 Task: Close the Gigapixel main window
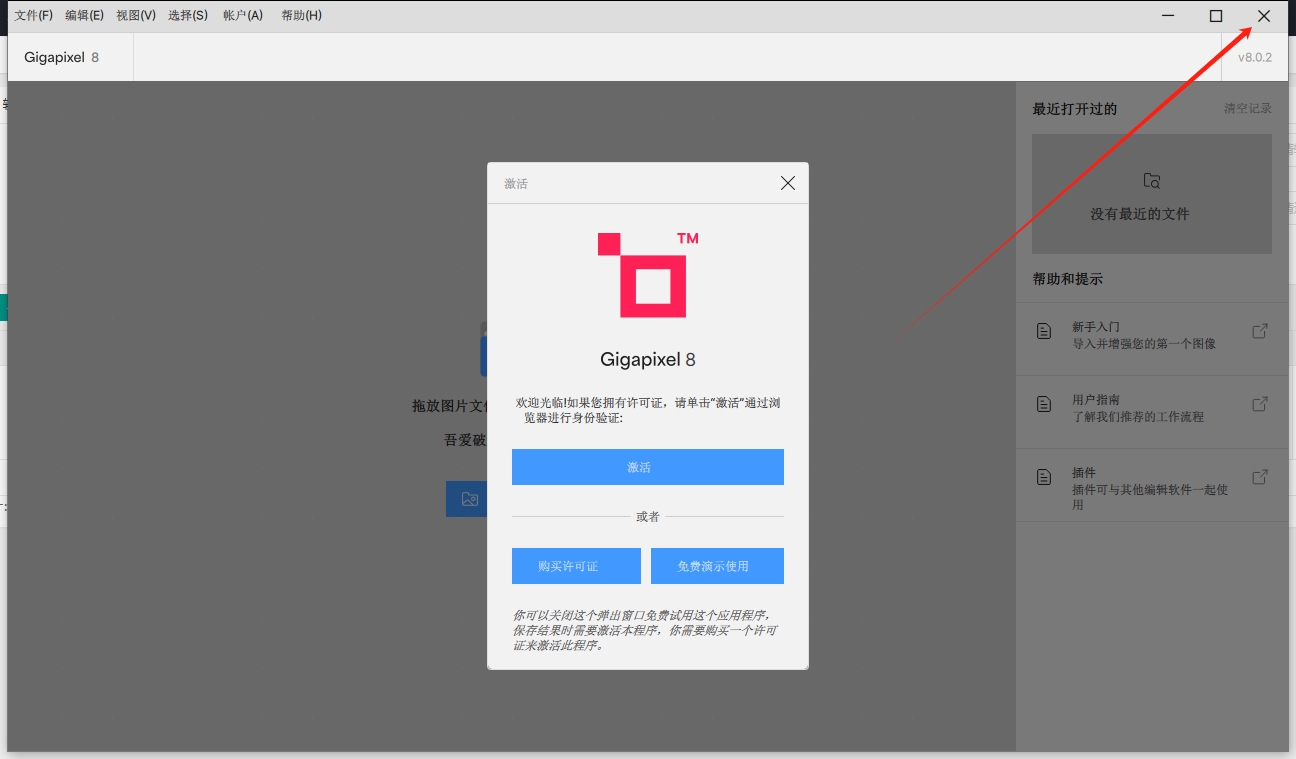click(1264, 16)
